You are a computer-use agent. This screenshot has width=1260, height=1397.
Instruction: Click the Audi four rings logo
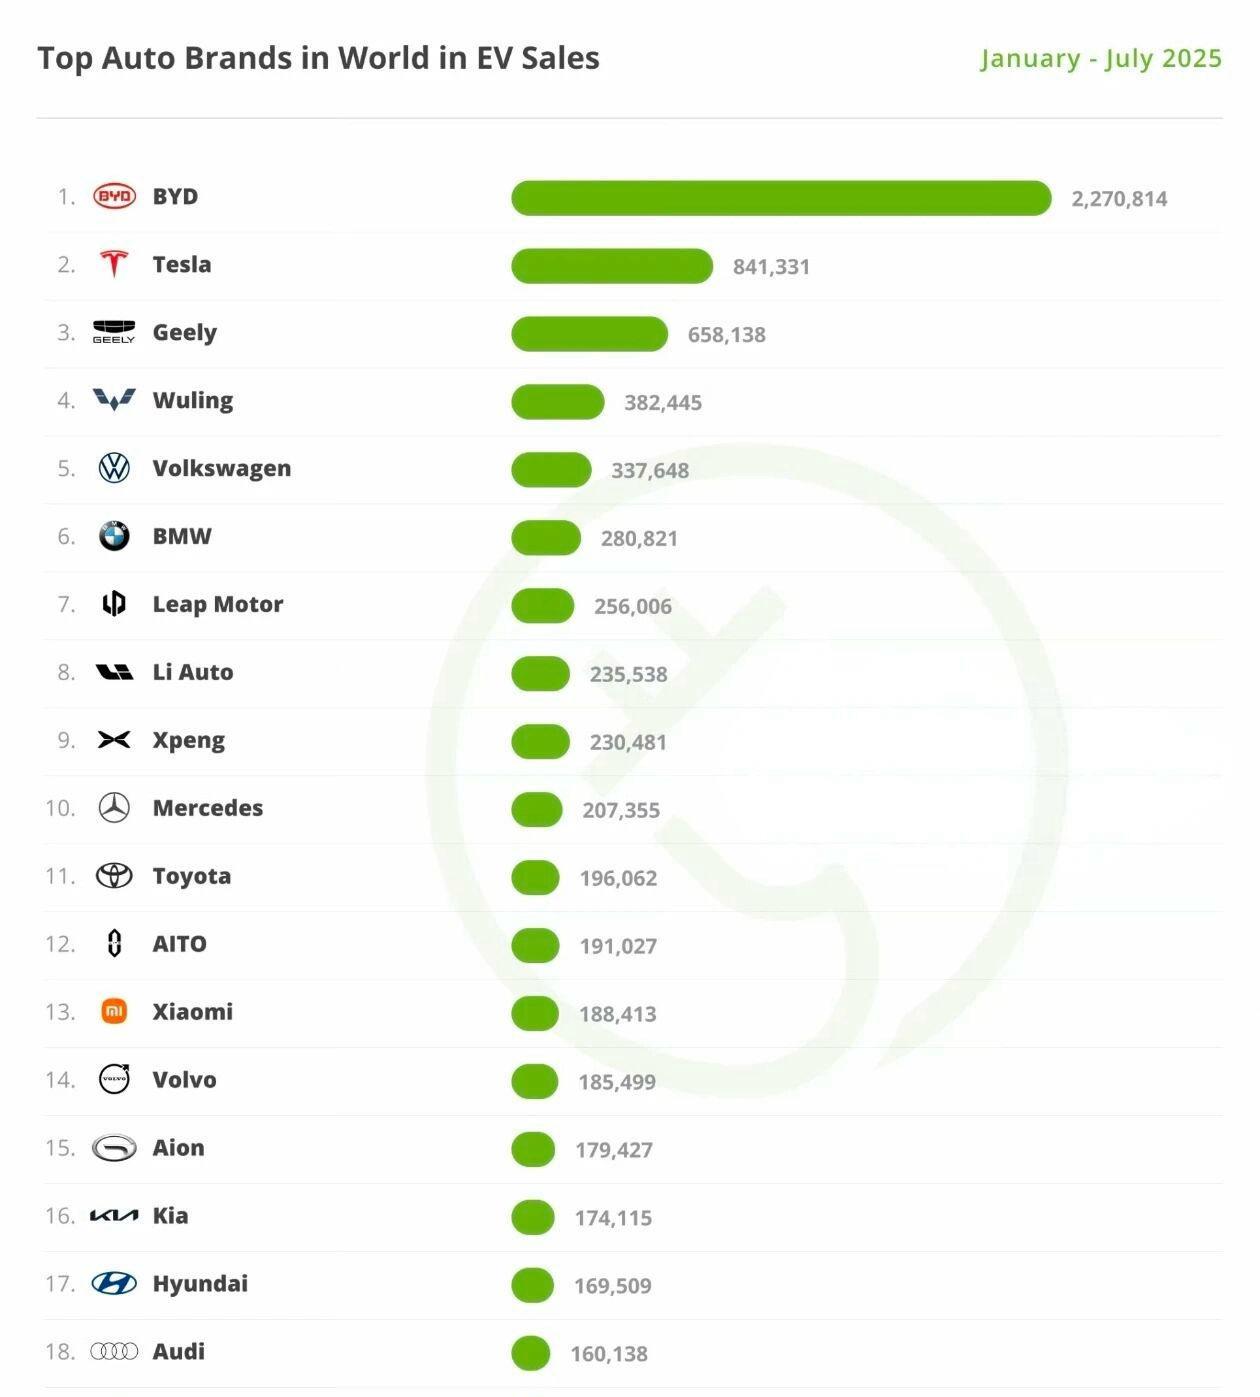coord(114,1351)
